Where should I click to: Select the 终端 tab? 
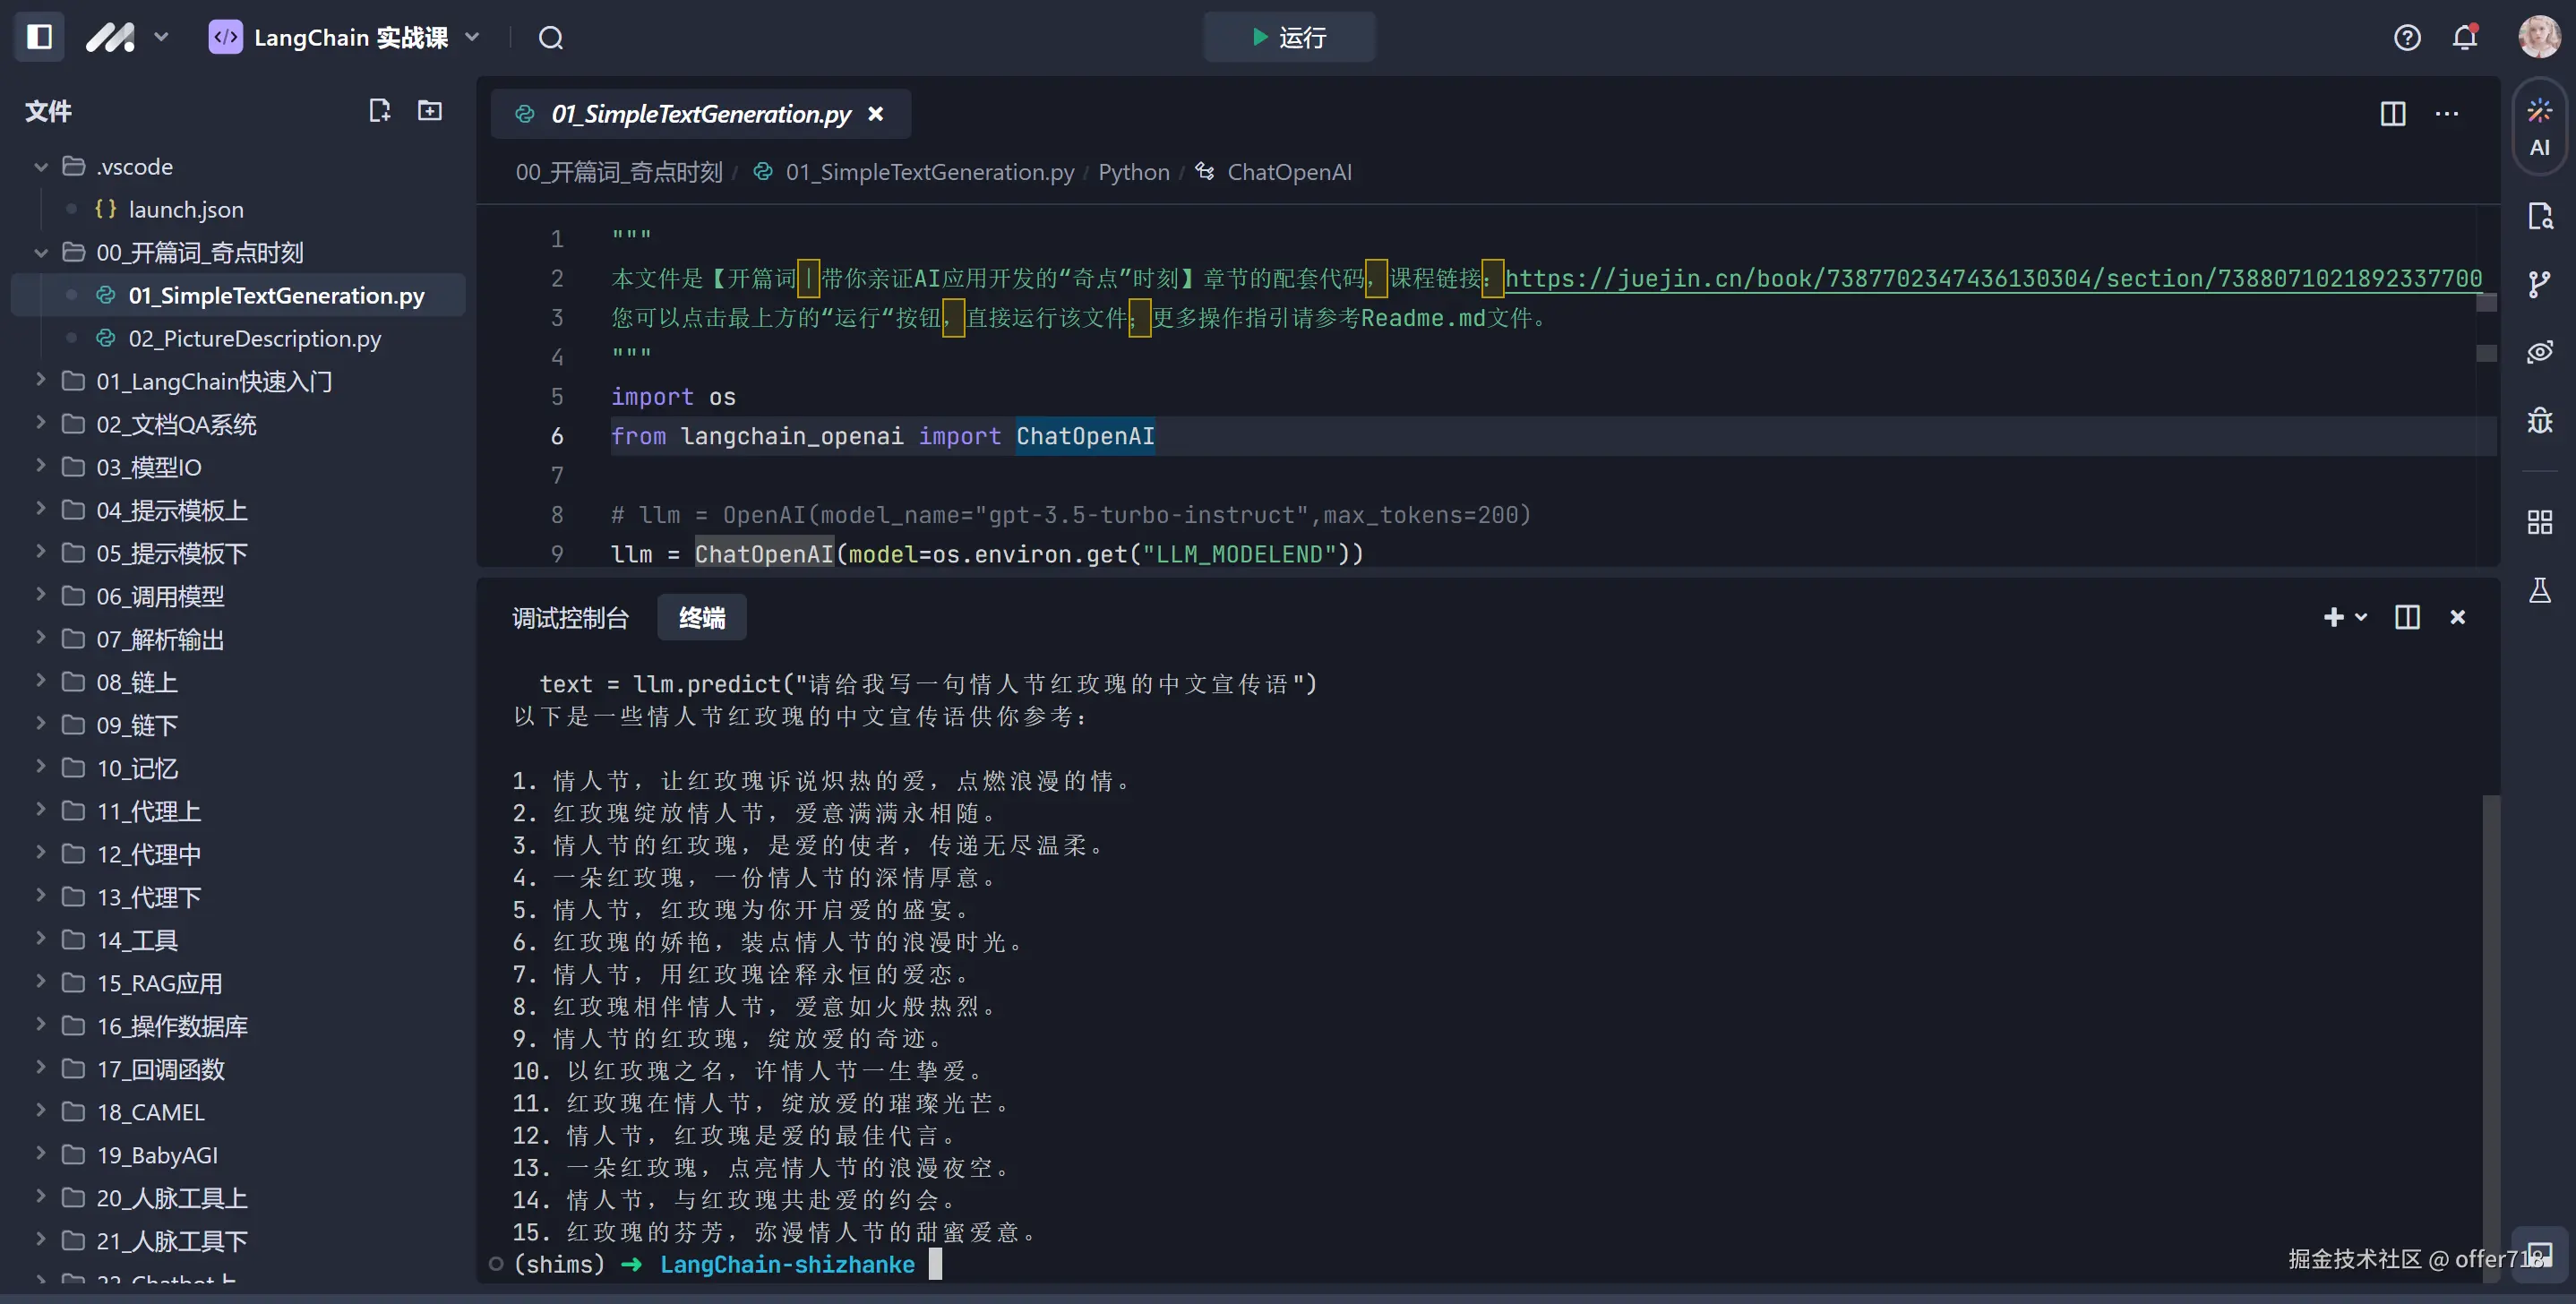[702, 618]
